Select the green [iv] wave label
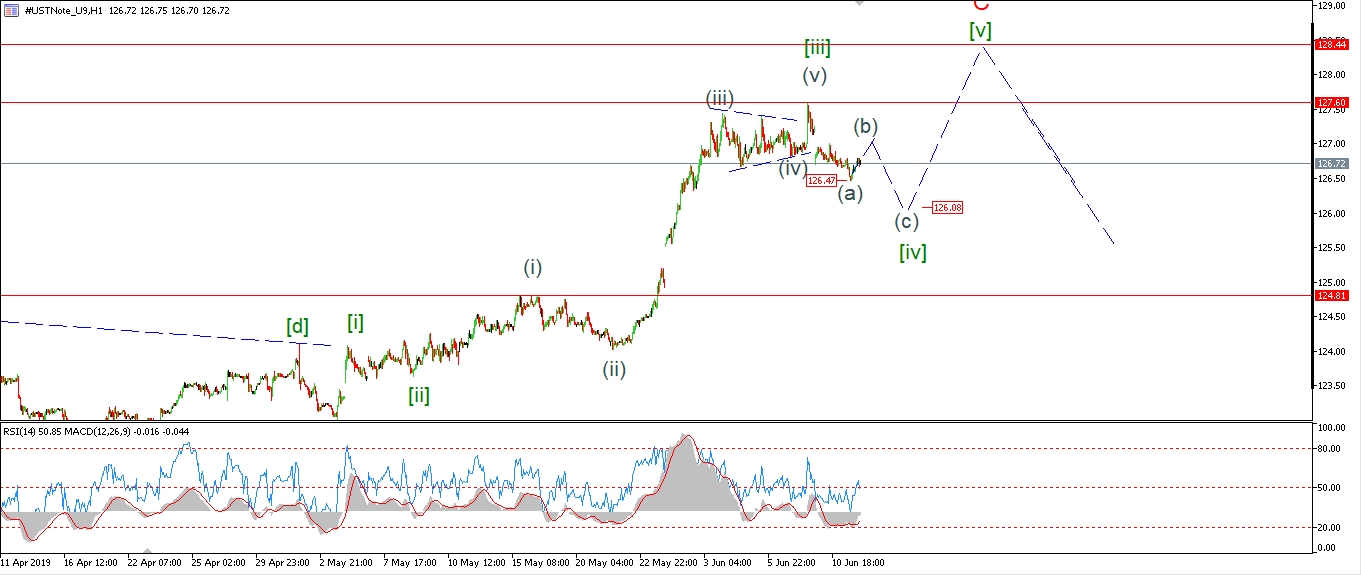 tap(912, 252)
